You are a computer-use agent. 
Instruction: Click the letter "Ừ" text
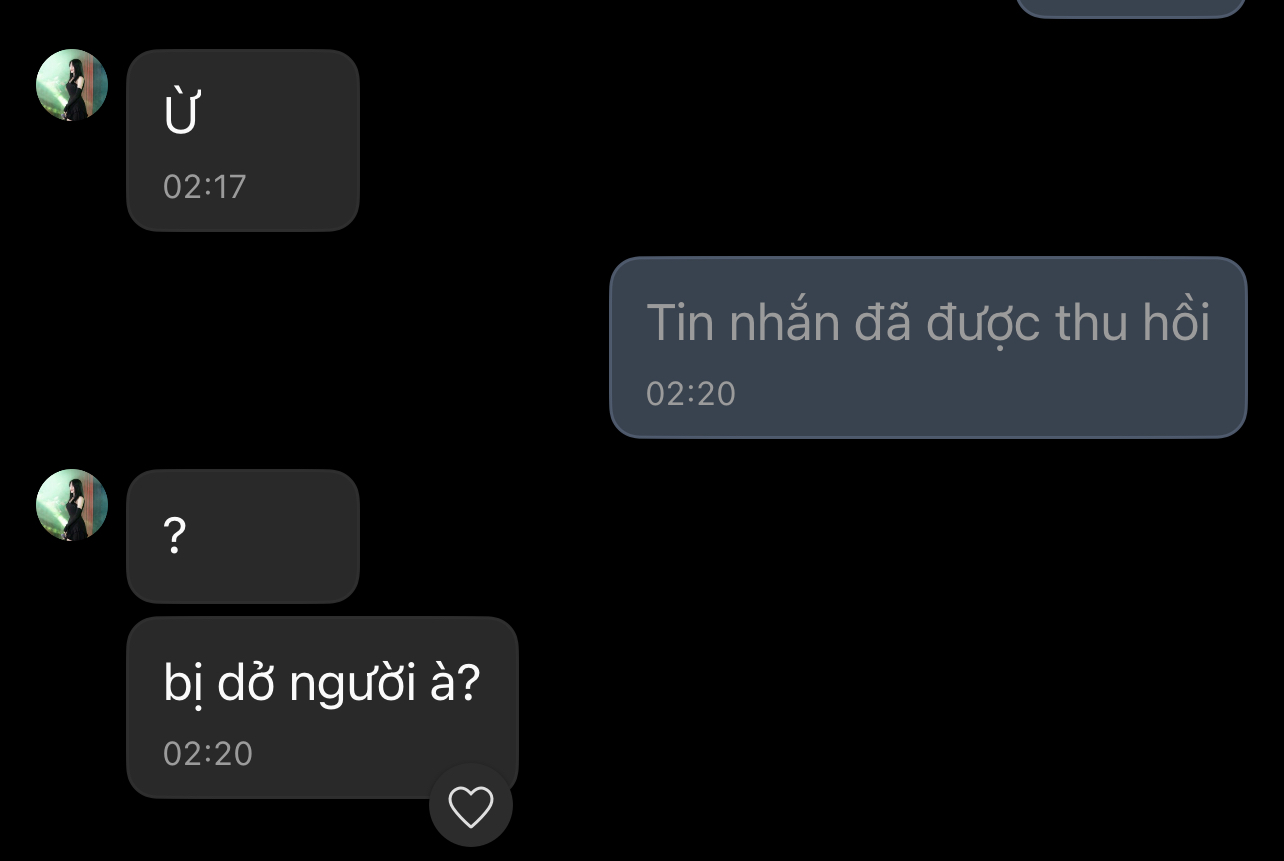tap(181, 112)
